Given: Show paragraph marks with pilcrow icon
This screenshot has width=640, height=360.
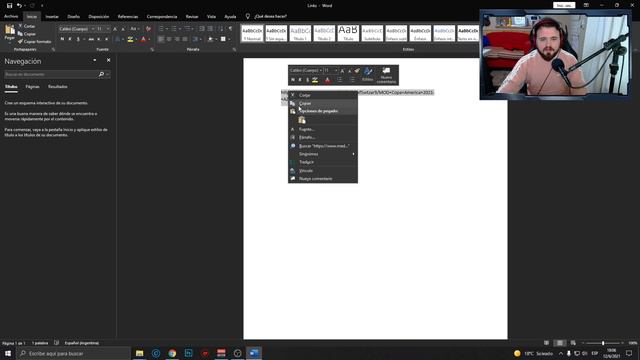Looking at the screenshot, I should tap(231, 29).
